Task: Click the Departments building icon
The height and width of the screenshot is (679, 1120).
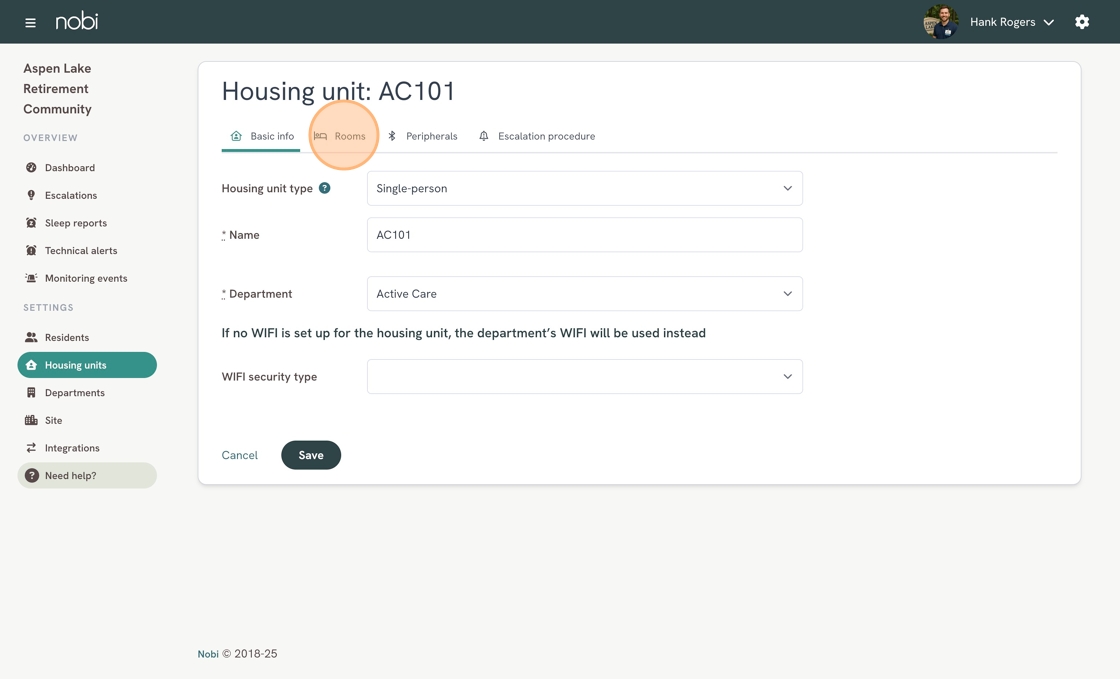Action: tap(31, 393)
